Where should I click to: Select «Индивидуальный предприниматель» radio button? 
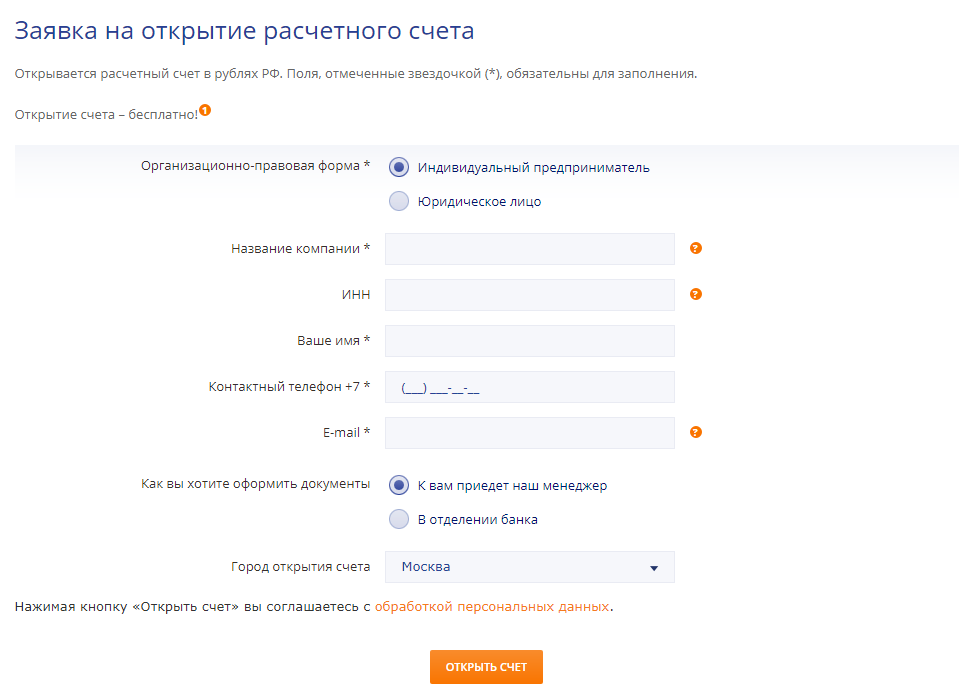click(399, 167)
